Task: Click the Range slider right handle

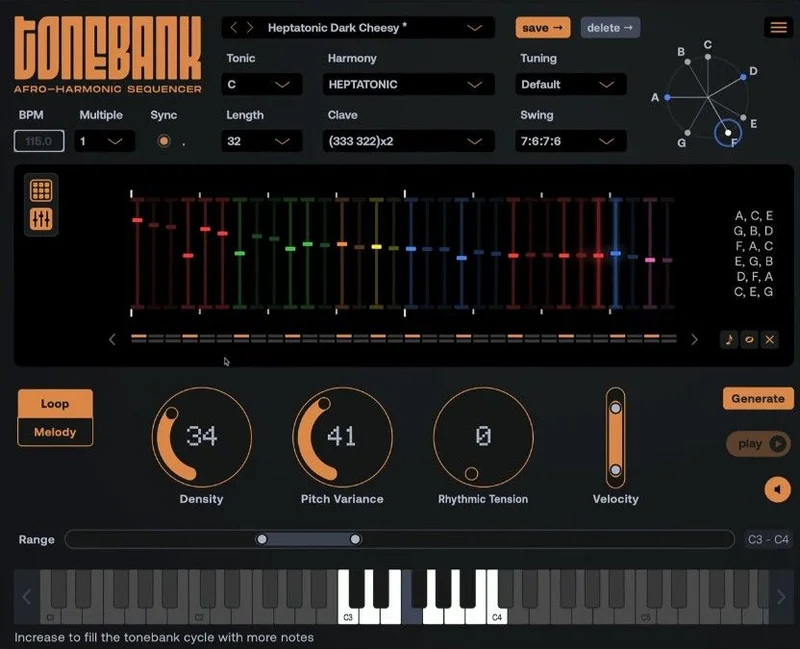Action: click(x=355, y=539)
